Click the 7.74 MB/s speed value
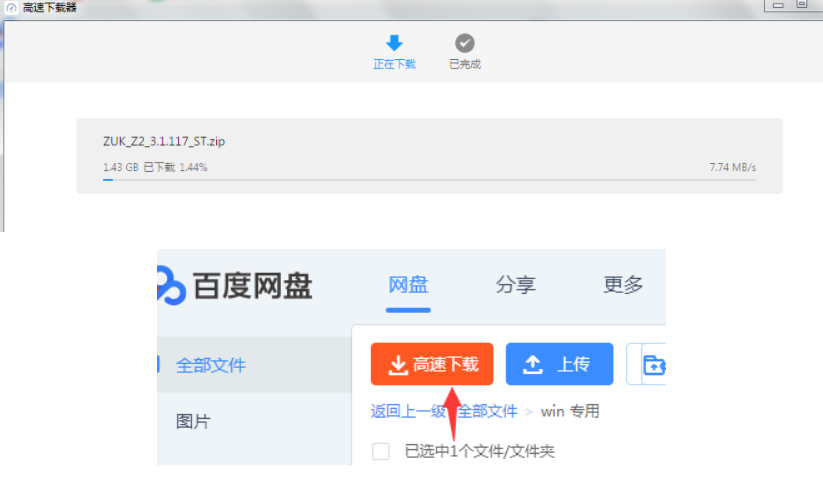The height and width of the screenshot is (480, 823). tap(733, 167)
